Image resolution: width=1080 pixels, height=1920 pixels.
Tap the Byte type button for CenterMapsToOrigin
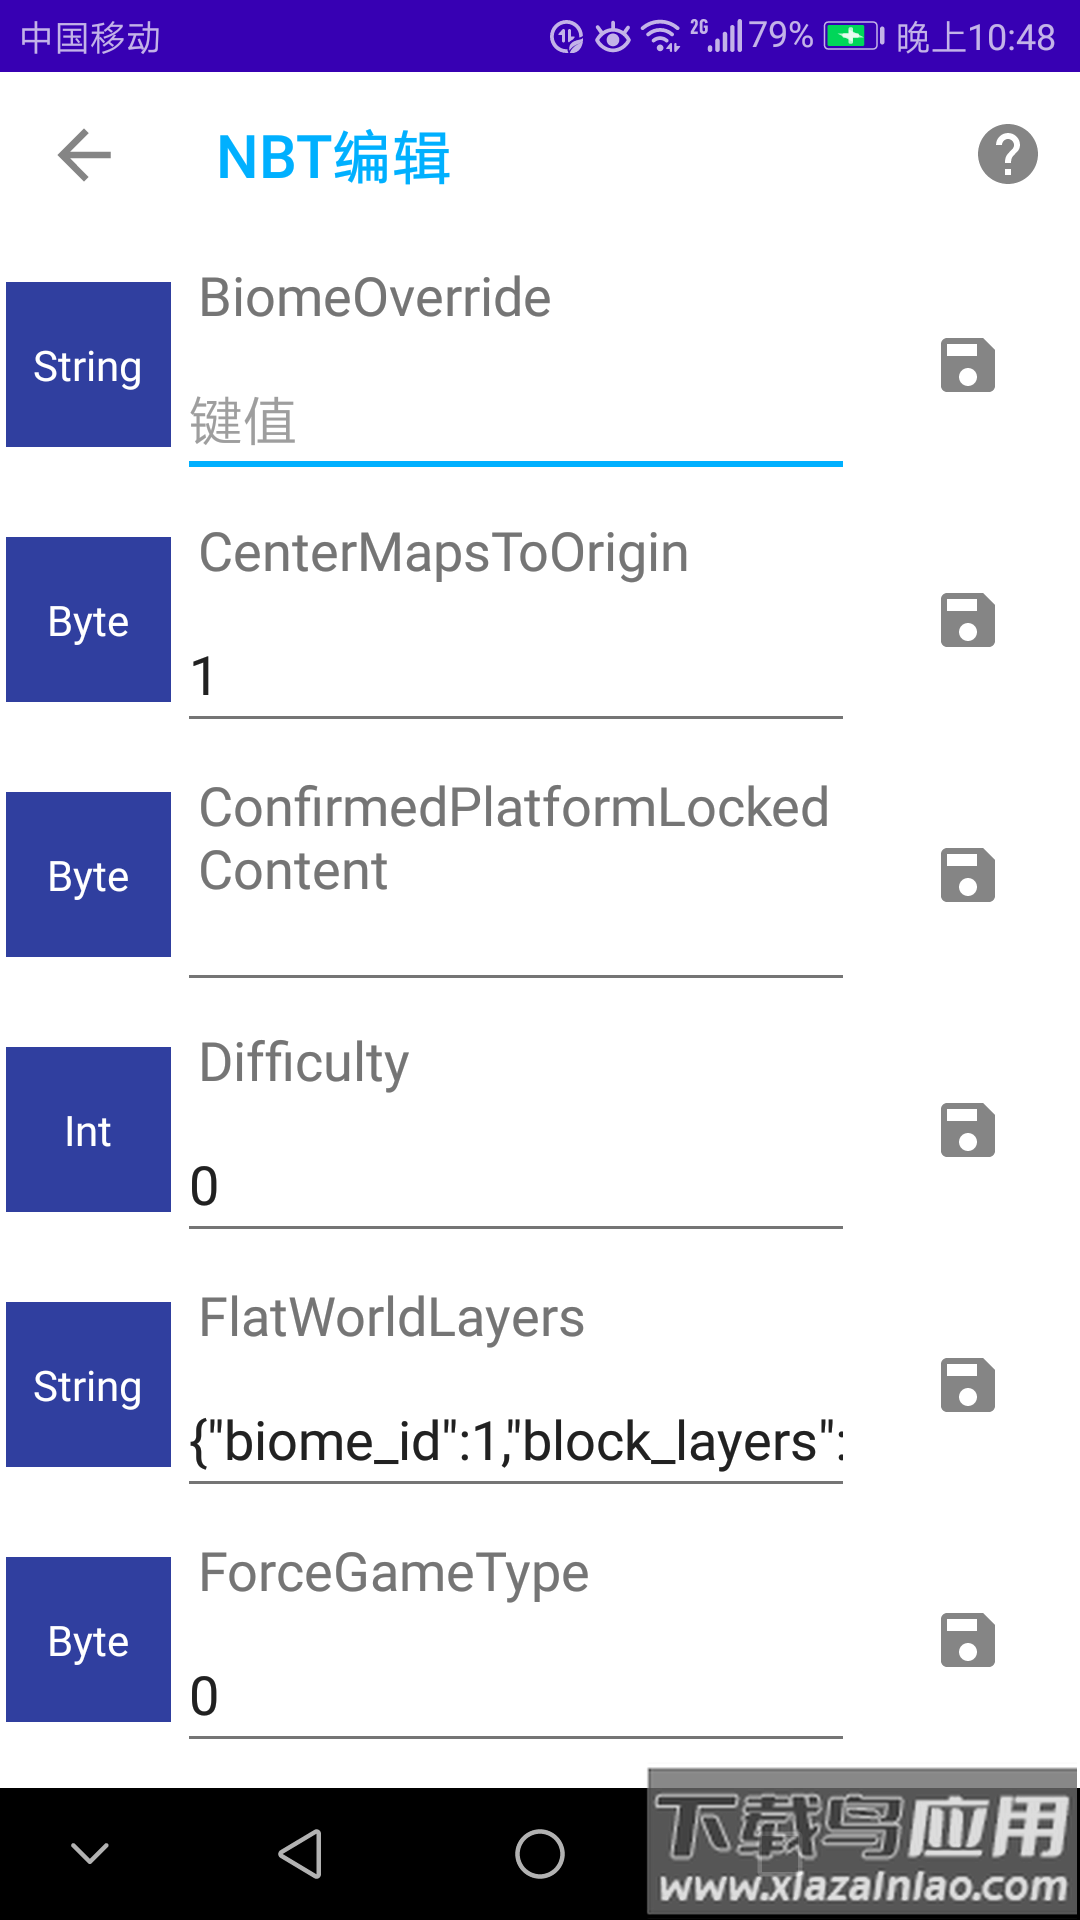pos(88,620)
